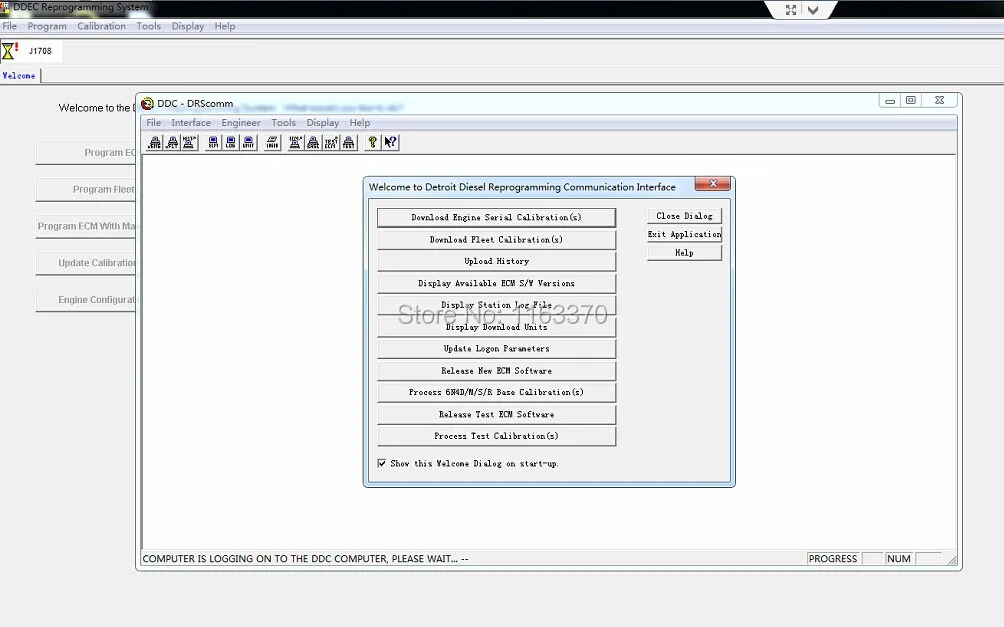Click Program ECM button in background window
Screen dimensions: 1004x627
pos(86,152)
